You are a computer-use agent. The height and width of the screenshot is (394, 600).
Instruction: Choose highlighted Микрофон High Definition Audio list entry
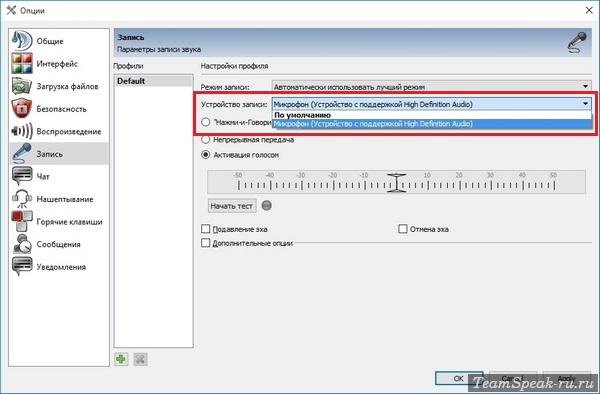(x=432, y=124)
